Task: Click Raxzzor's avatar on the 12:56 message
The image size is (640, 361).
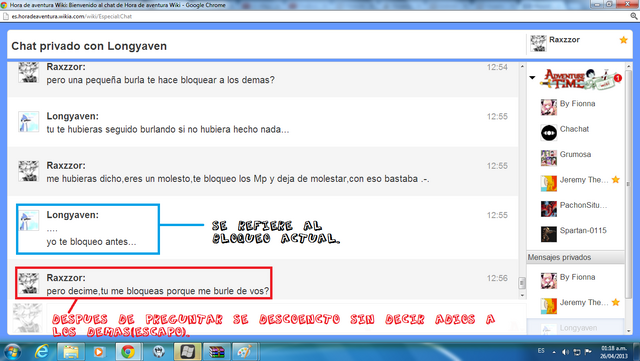Action: pos(29,283)
